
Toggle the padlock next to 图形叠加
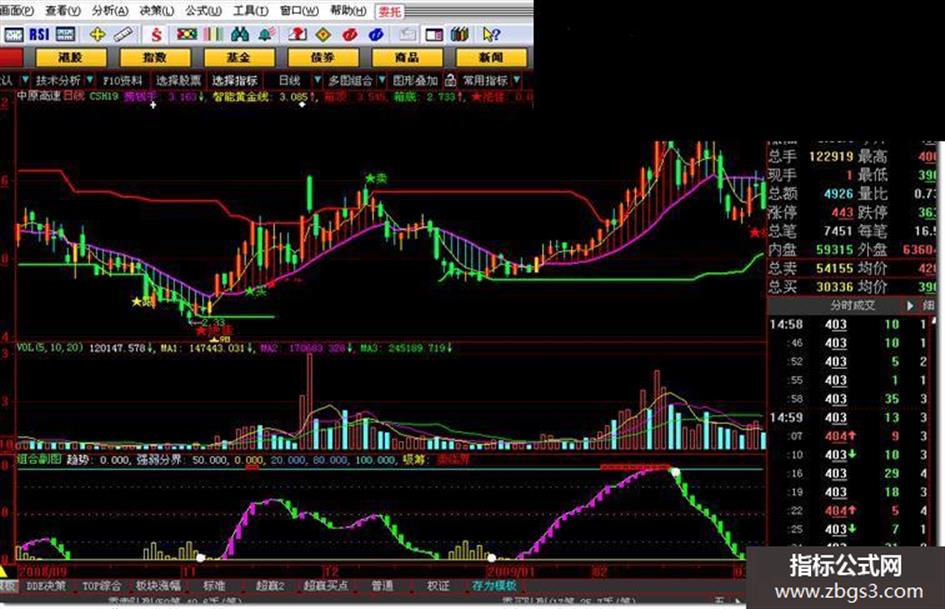coord(450,80)
